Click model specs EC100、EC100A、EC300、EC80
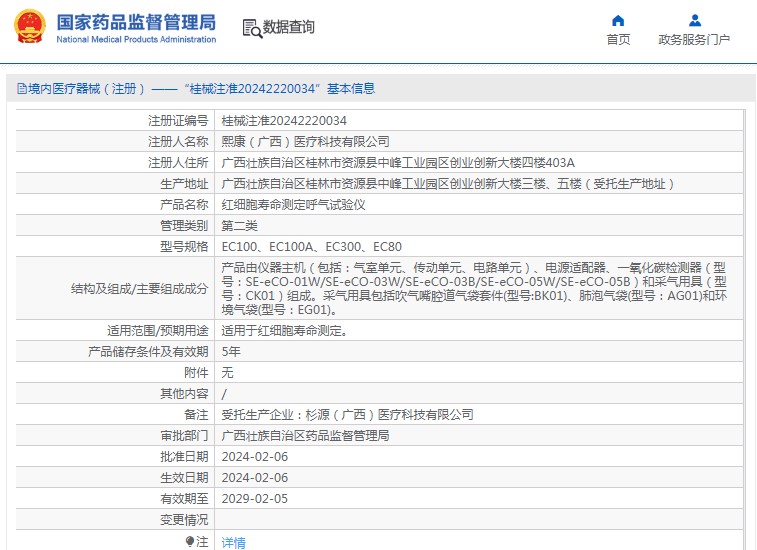 (x=311, y=247)
